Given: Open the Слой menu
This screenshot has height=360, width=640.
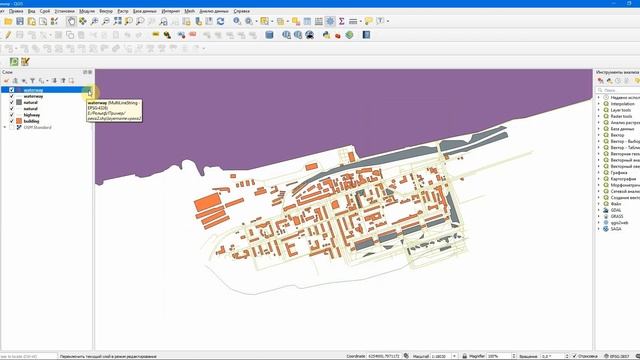Looking at the screenshot, I should tap(44, 11).
